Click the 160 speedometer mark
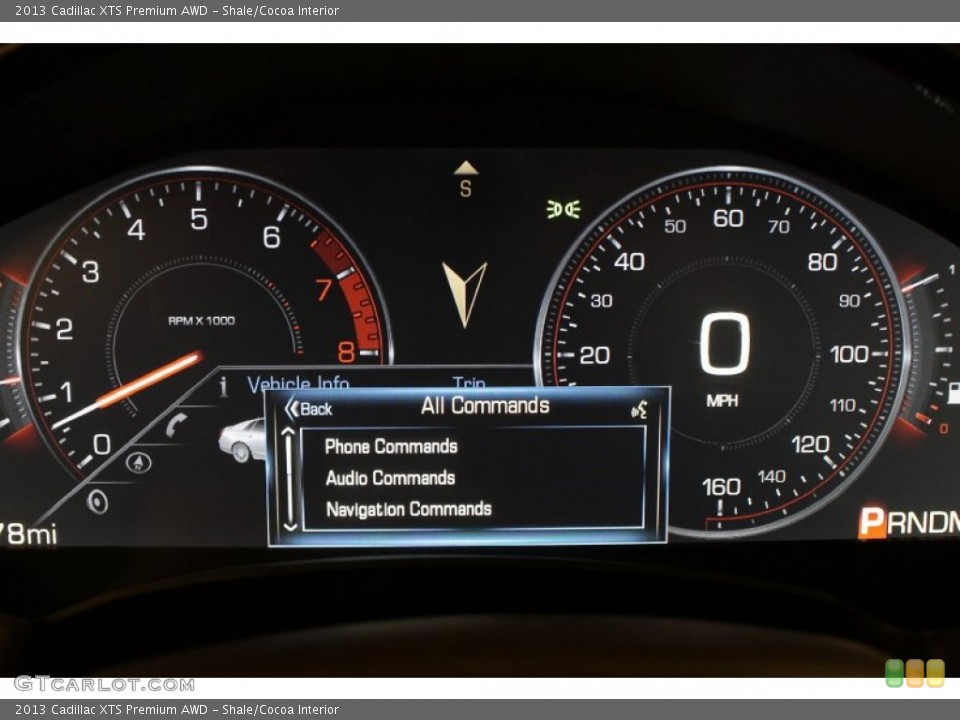Image resolution: width=960 pixels, height=720 pixels. coord(721,487)
